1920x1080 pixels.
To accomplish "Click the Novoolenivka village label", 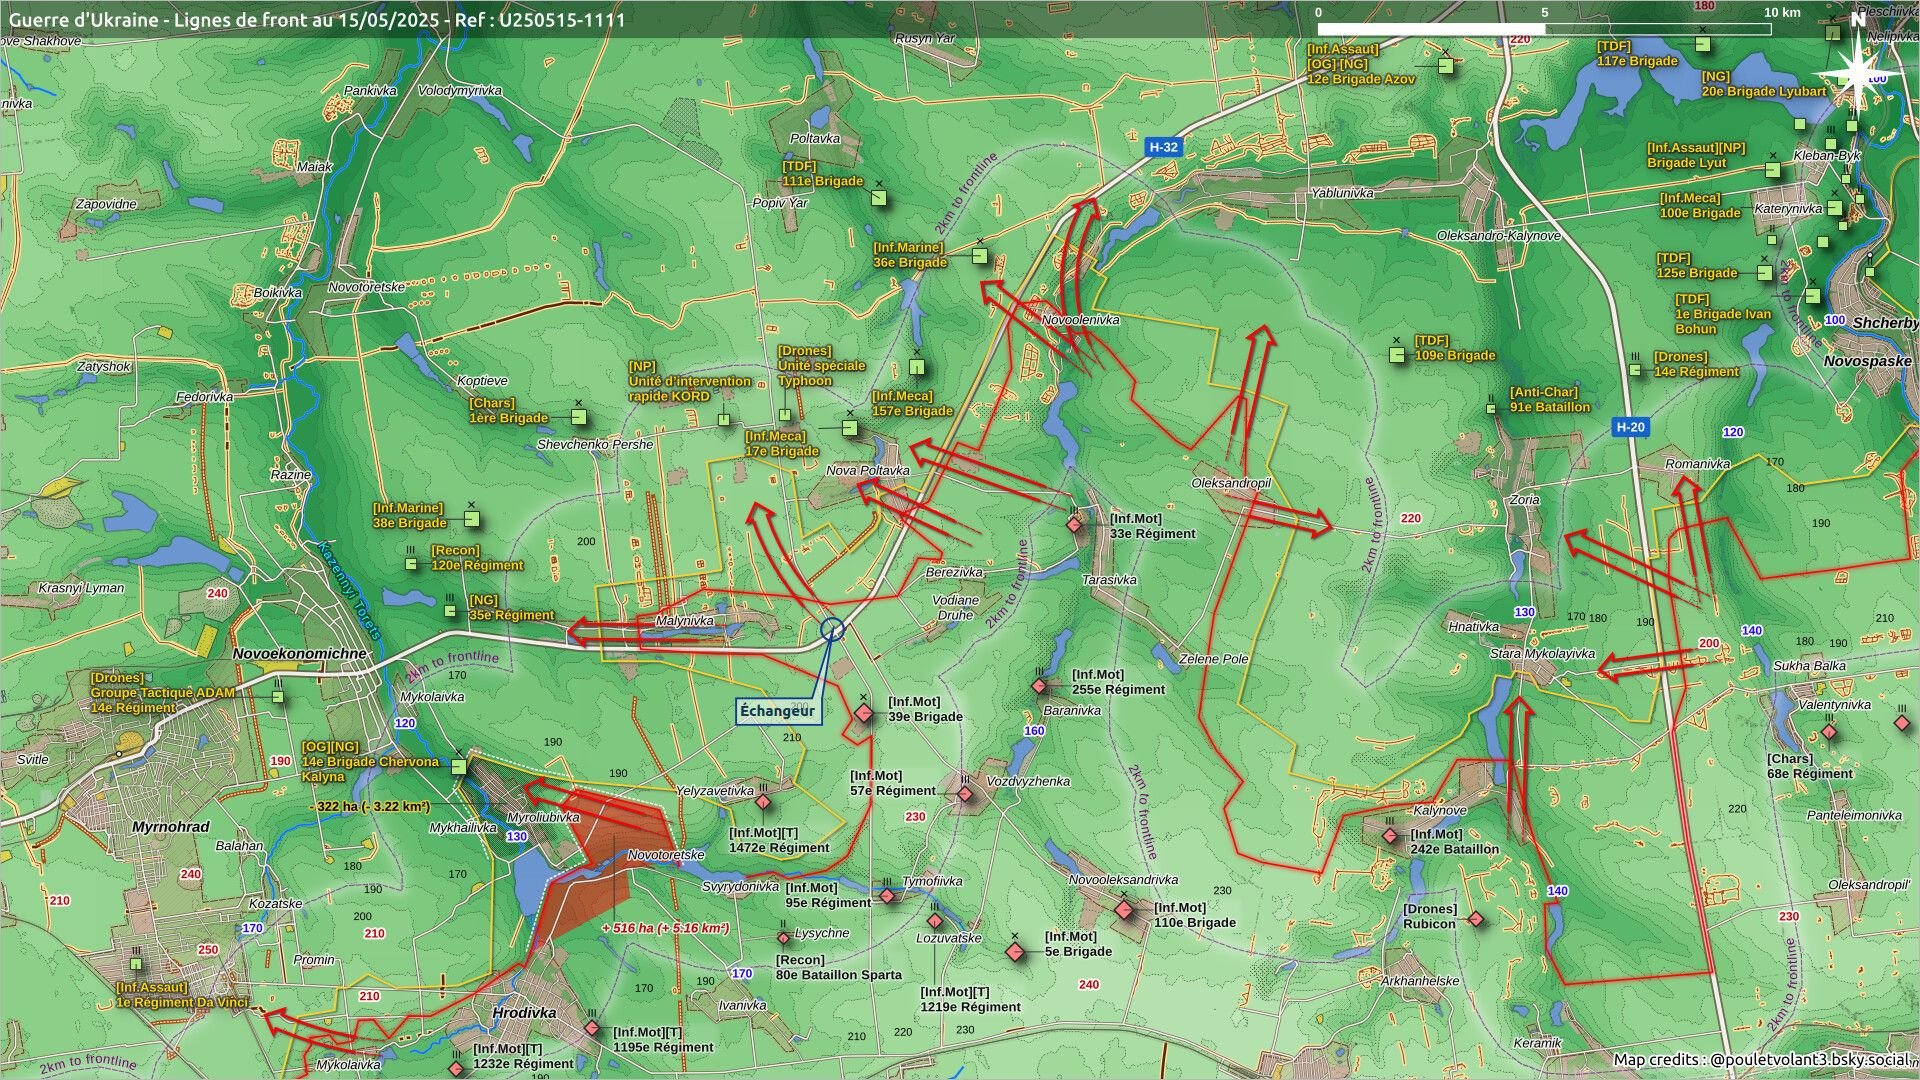I will point(1081,320).
